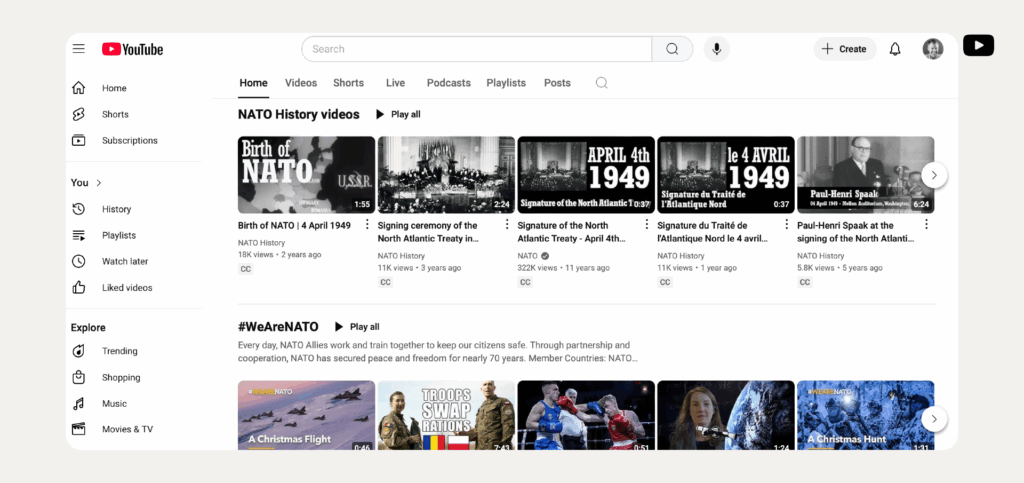The image size is (1024, 483).
Task: Click the '322K views • 11 years ago' text
Action: pyautogui.click(x=564, y=268)
